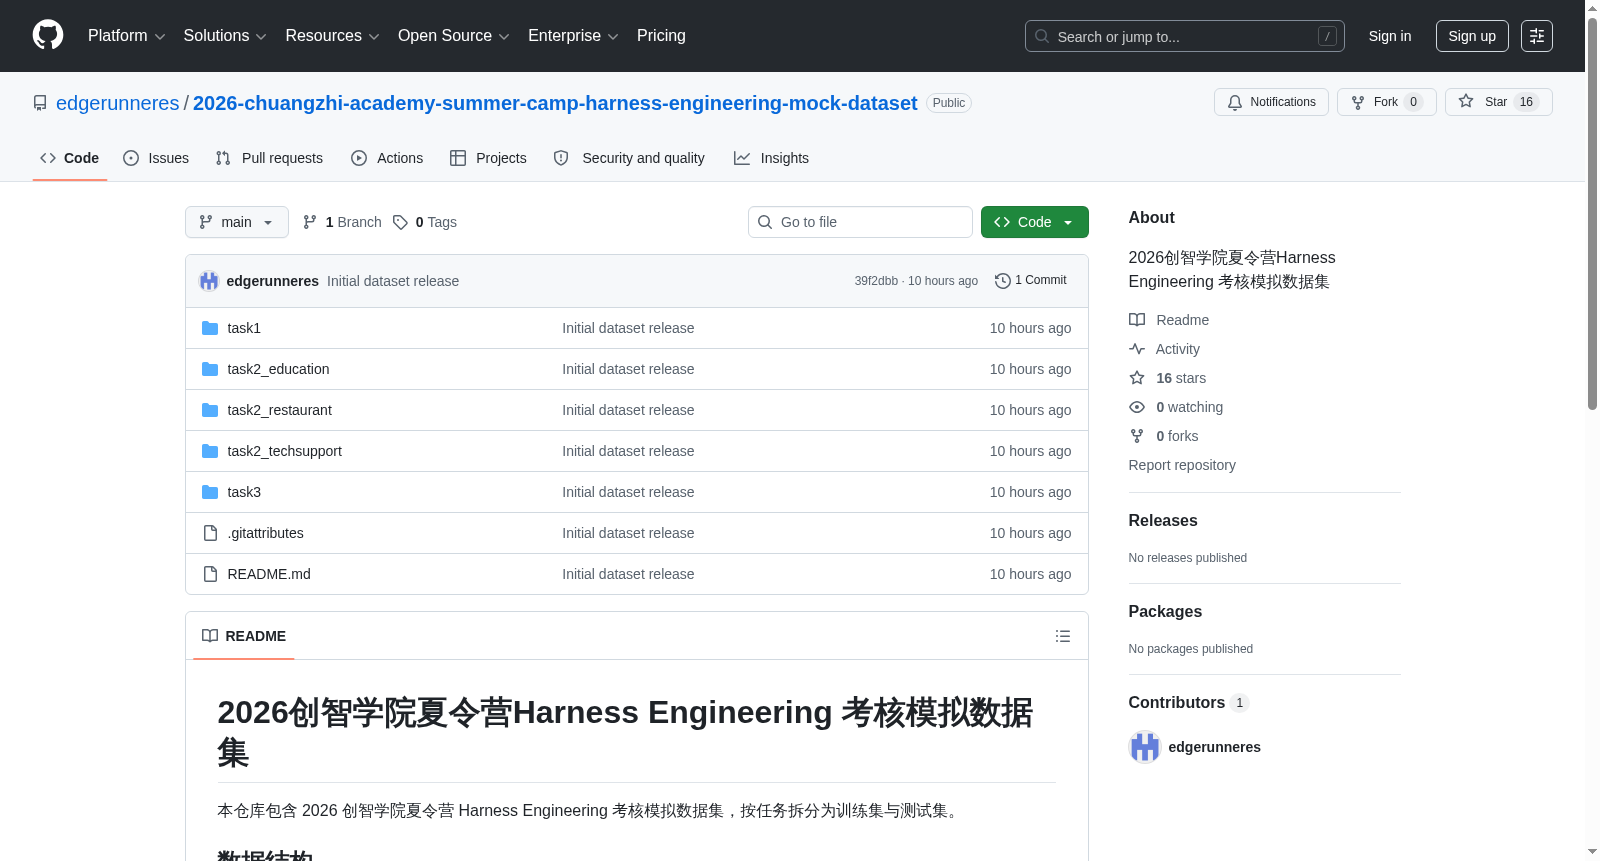
Task: Select the Readme book icon in About
Action: point(1137,320)
